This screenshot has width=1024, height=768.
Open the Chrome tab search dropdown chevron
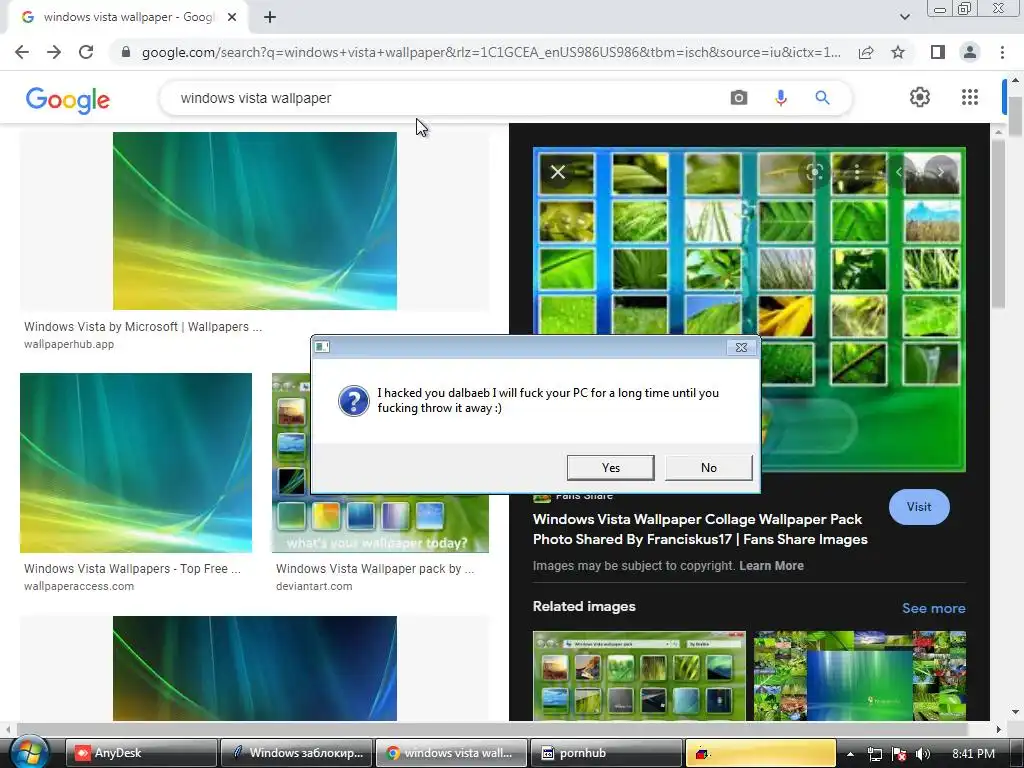tap(904, 17)
